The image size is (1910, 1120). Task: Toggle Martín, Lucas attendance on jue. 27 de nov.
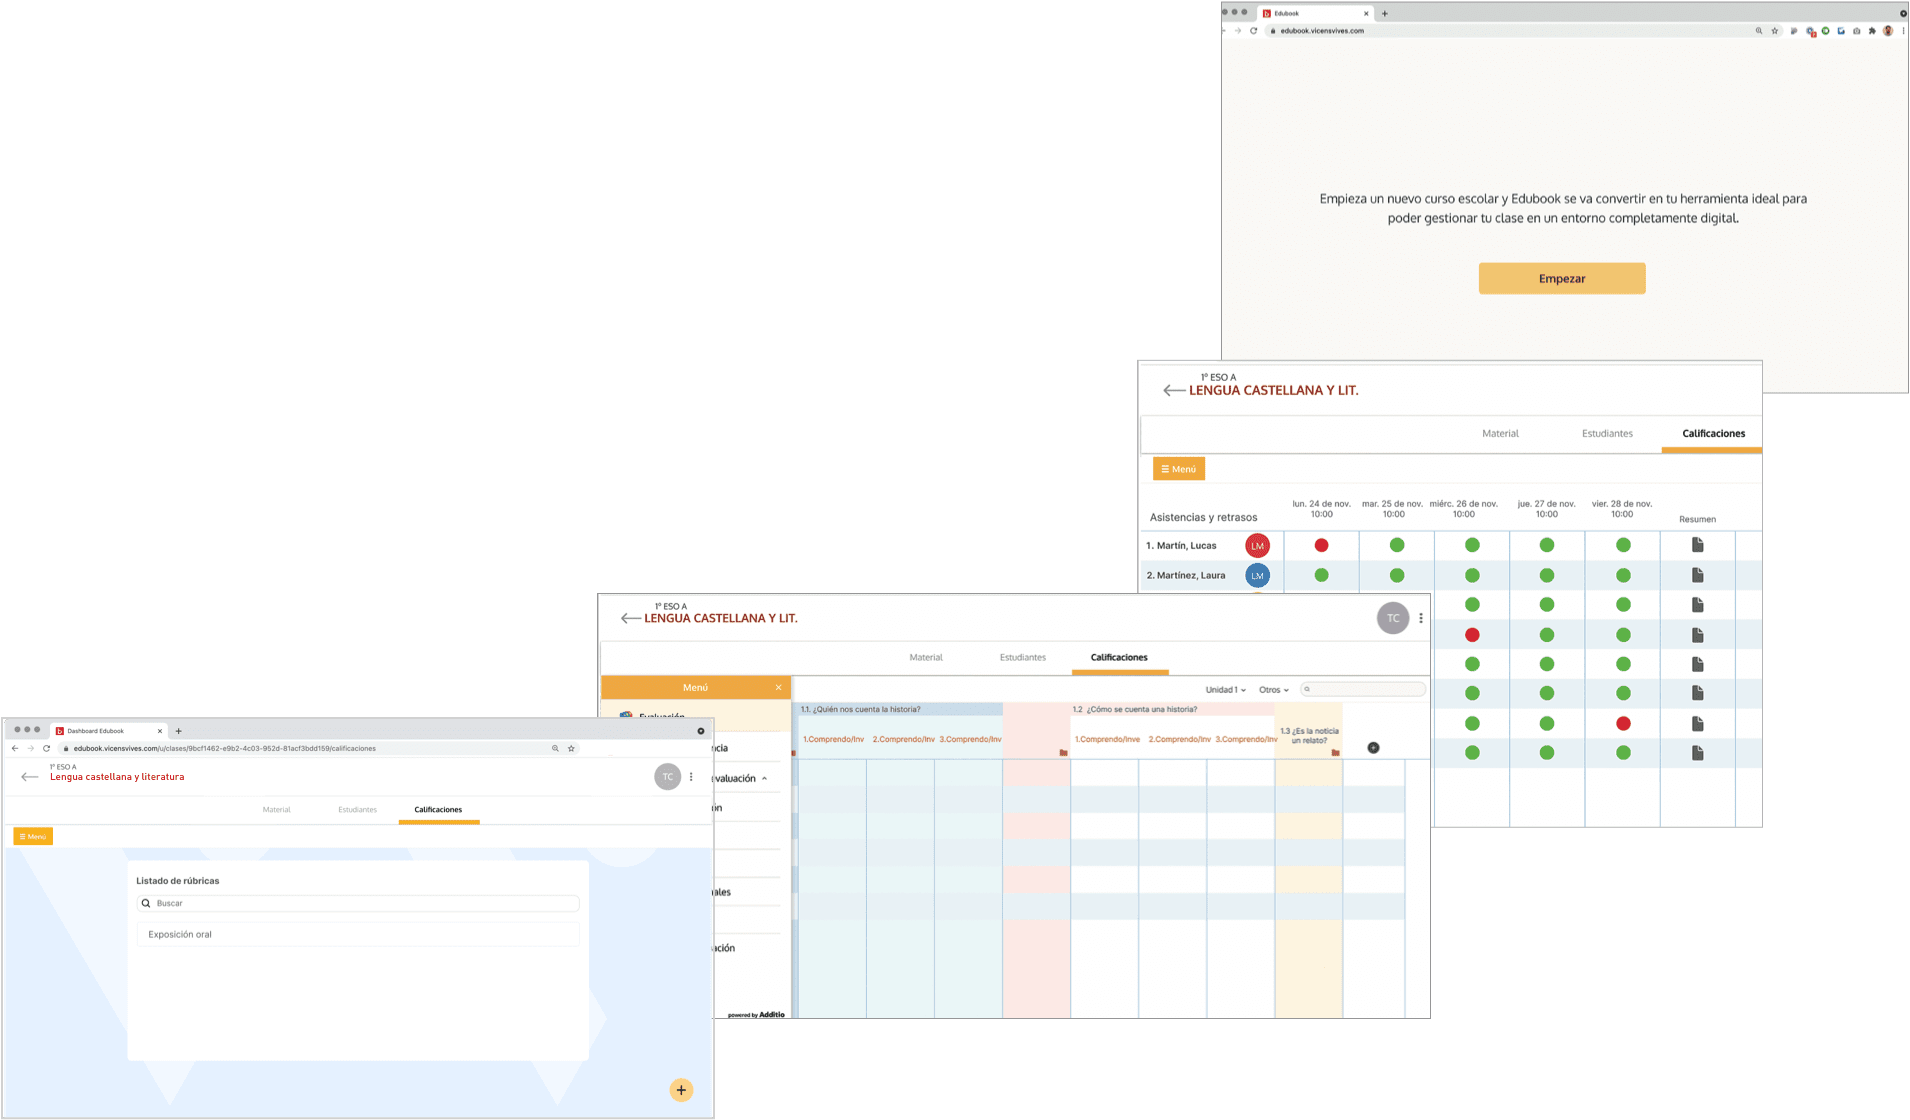tap(1547, 545)
